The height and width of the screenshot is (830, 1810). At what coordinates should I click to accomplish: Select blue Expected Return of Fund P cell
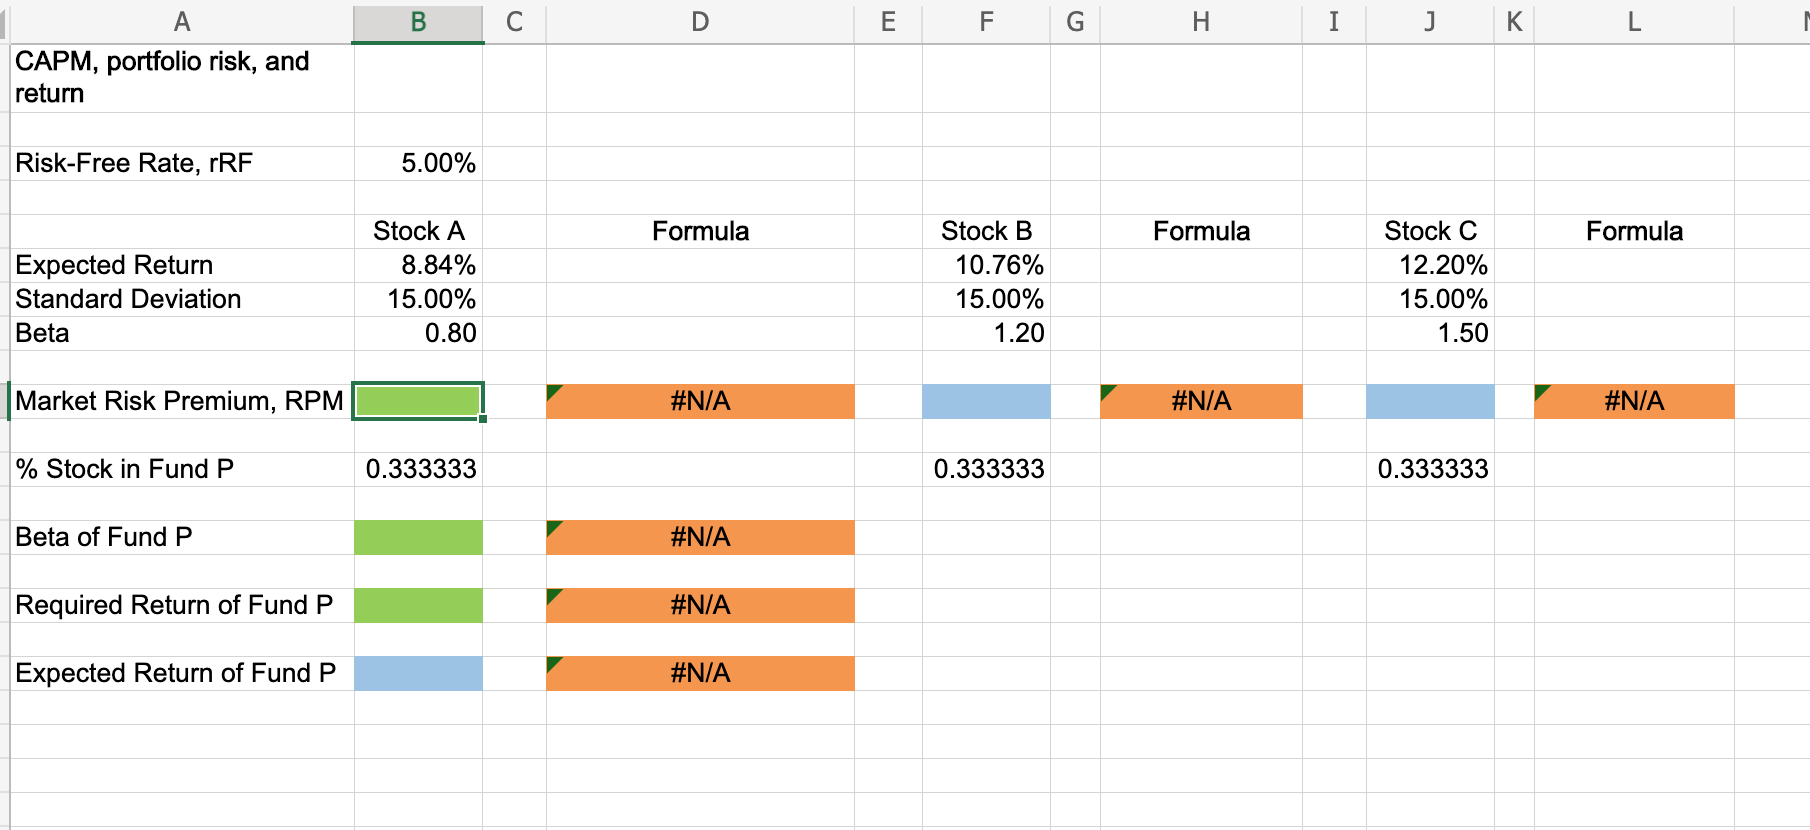point(418,673)
